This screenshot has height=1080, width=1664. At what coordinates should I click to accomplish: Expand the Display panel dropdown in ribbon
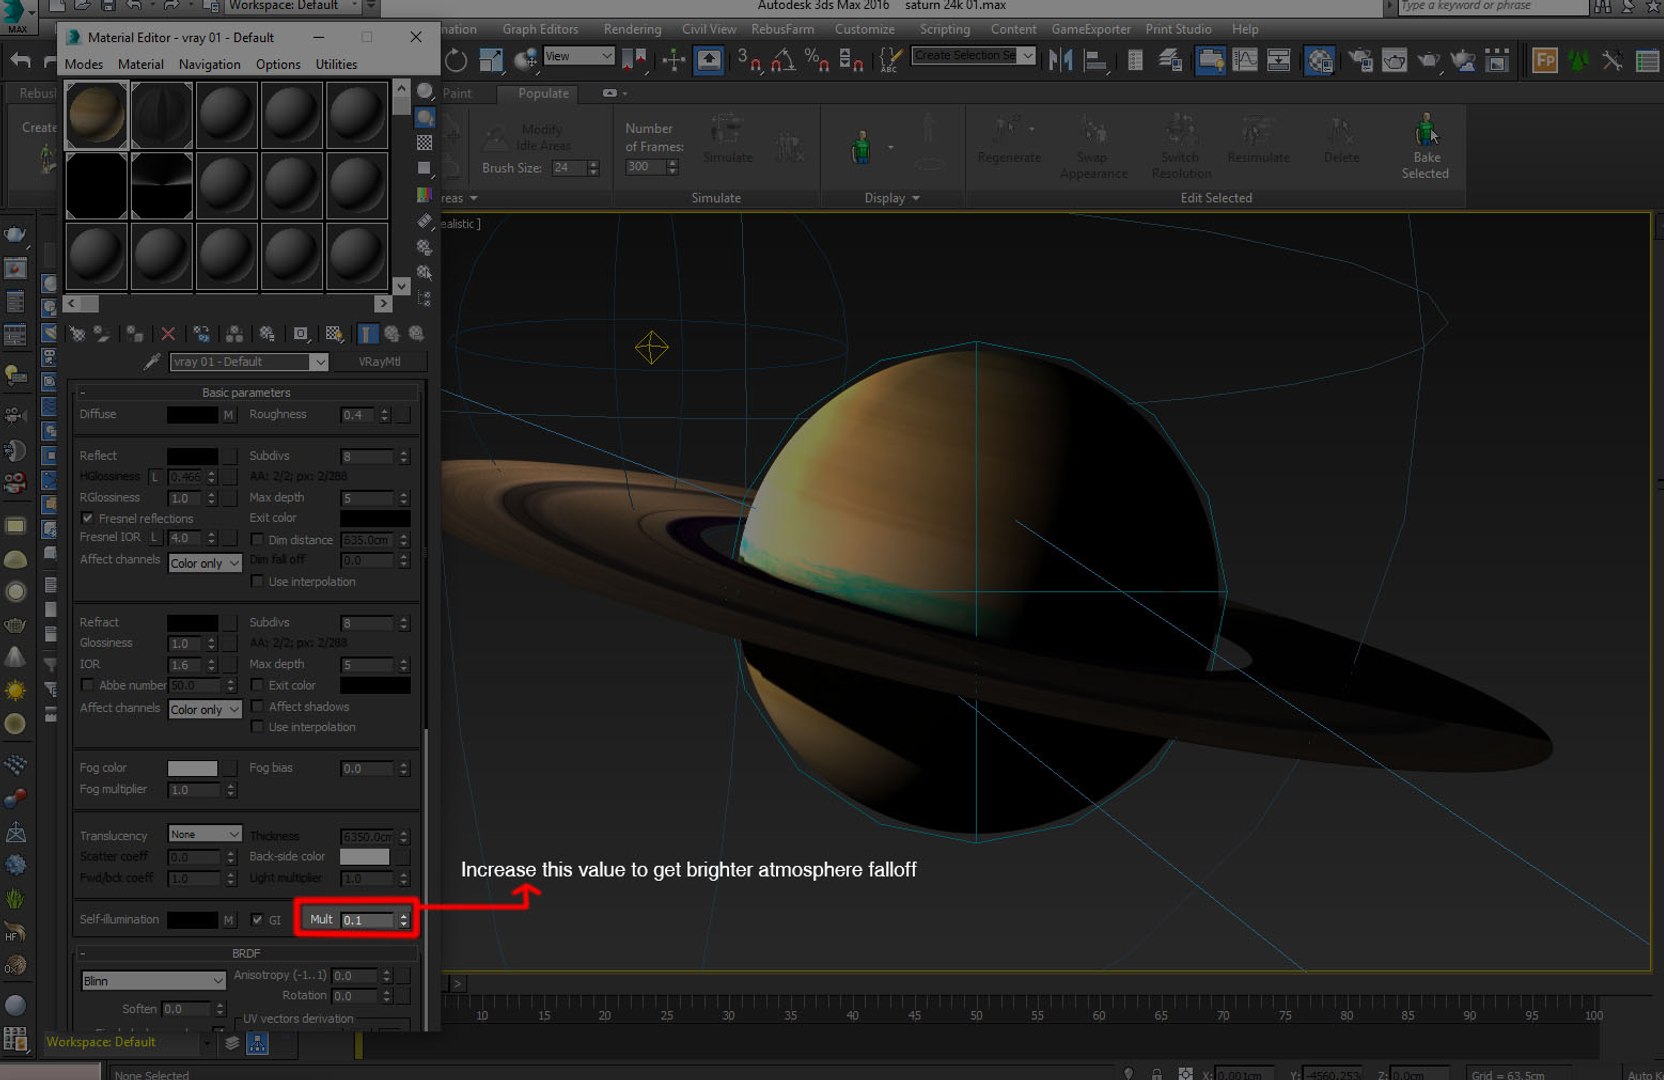click(x=892, y=198)
